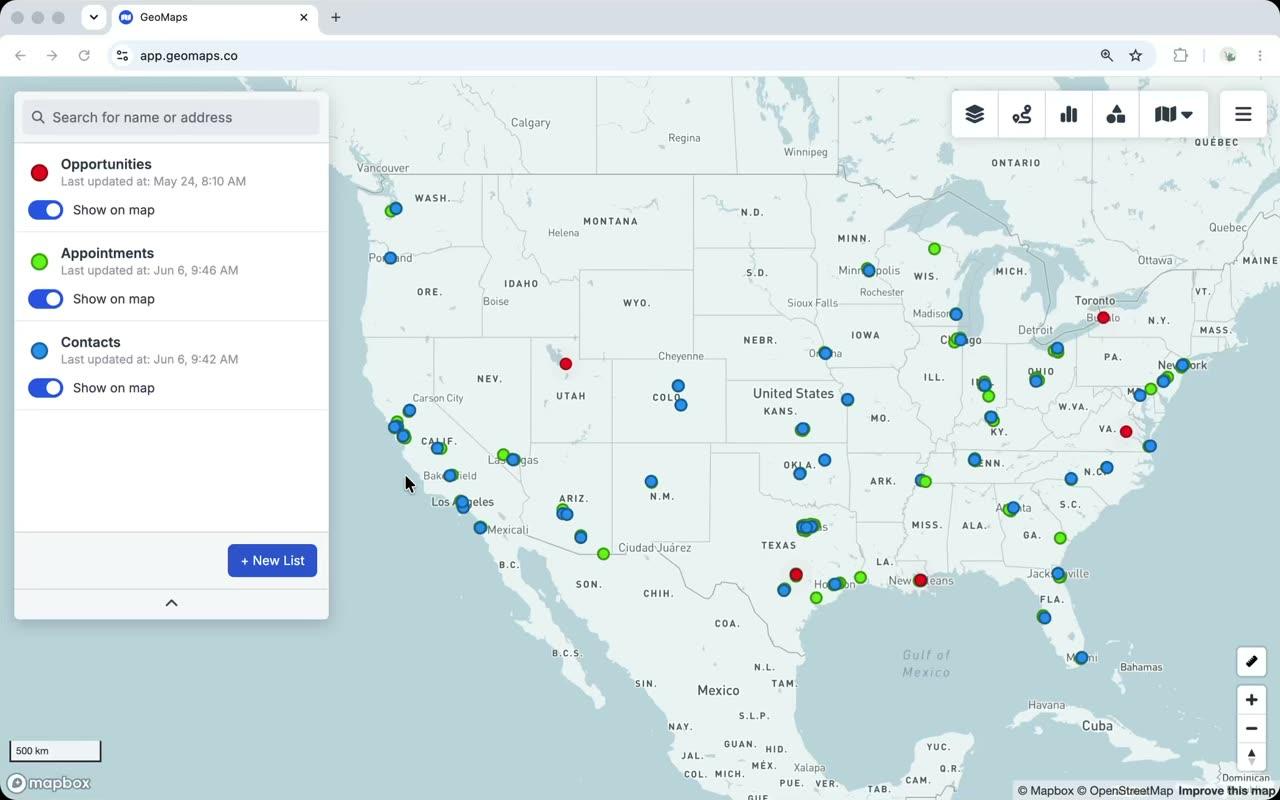Reload the GeoMaps page
Image resolution: width=1280 pixels, height=800 pixels.
[84, 56]
